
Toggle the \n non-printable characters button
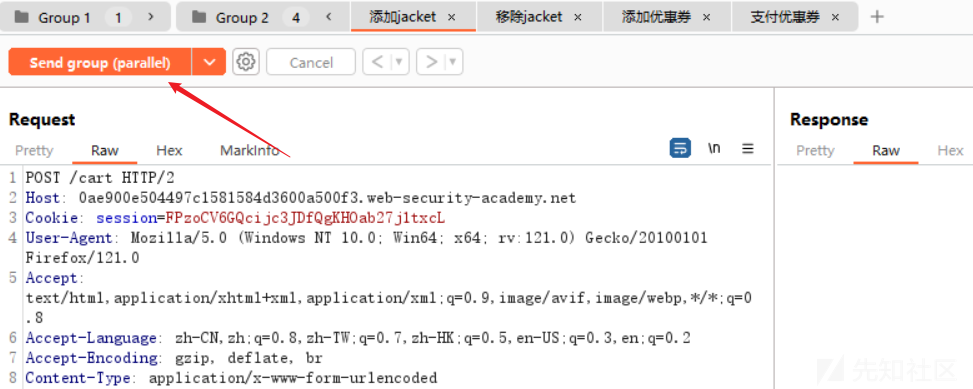[x=715, y=148]
